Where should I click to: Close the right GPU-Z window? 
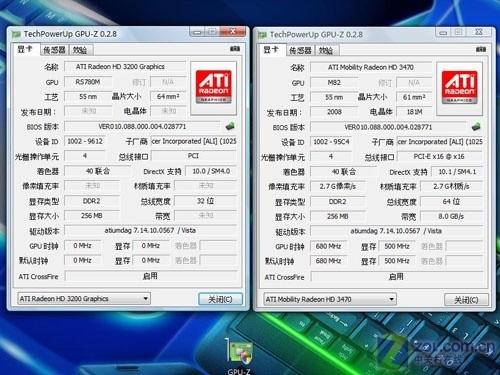(x=479, y=32)
